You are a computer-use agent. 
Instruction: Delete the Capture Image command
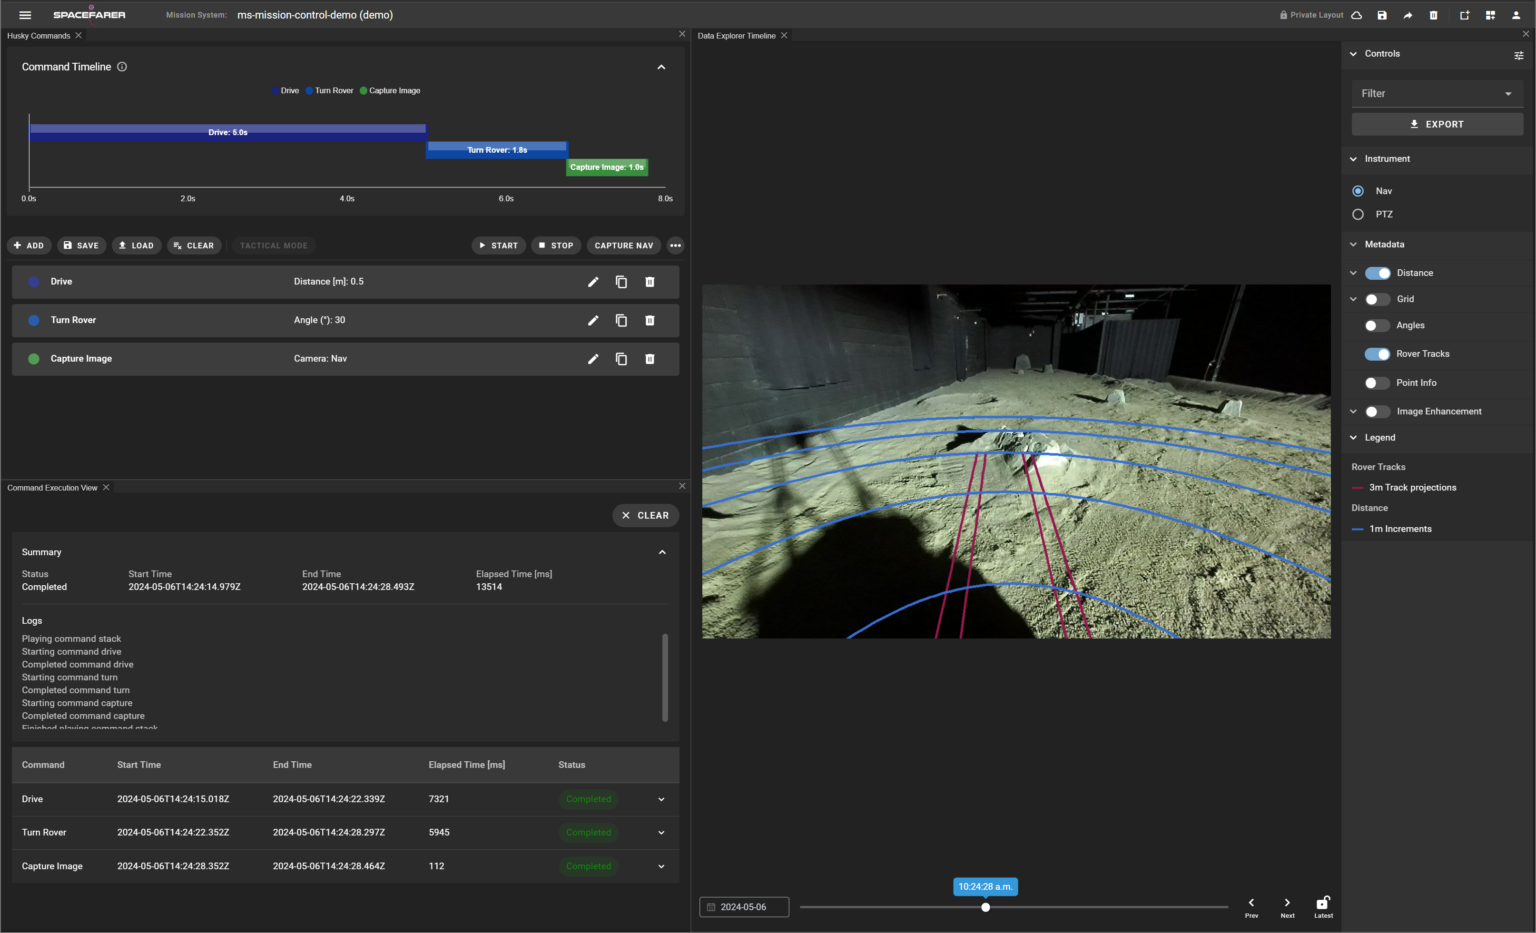tap(650, 359)
